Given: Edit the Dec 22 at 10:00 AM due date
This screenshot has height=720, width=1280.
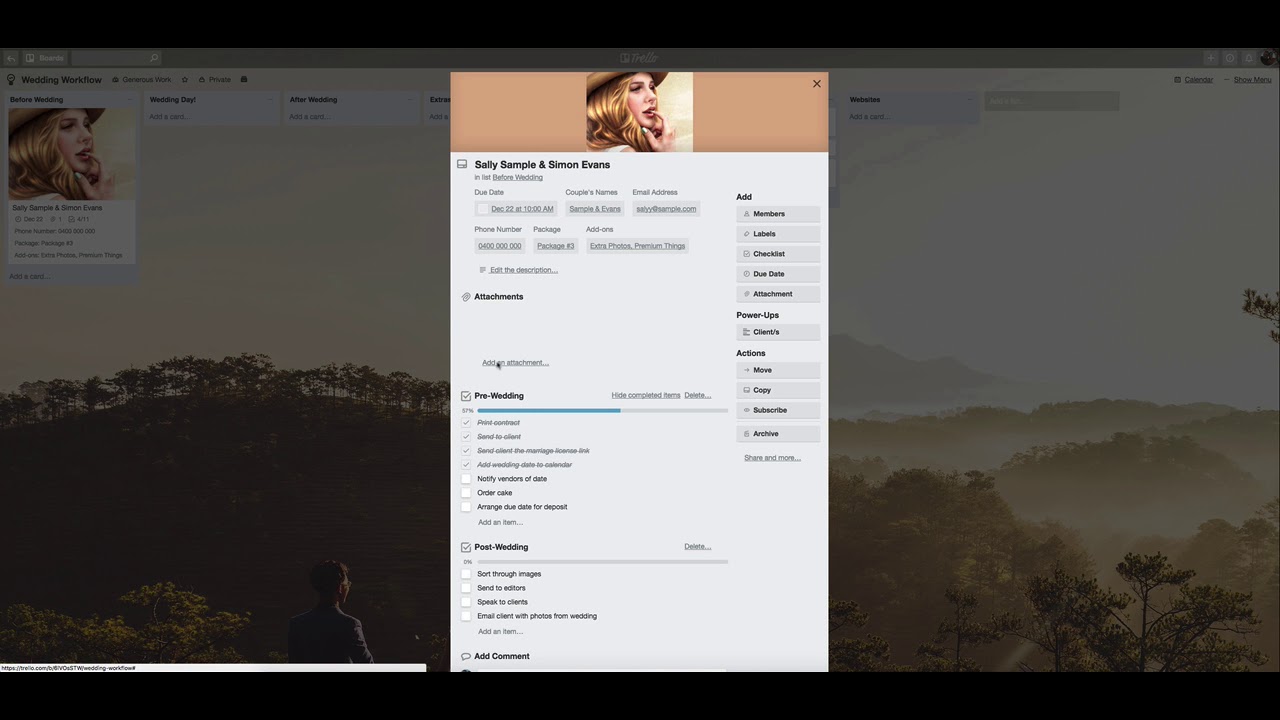Looking at the screenshot, I should [x=522, y=209].
